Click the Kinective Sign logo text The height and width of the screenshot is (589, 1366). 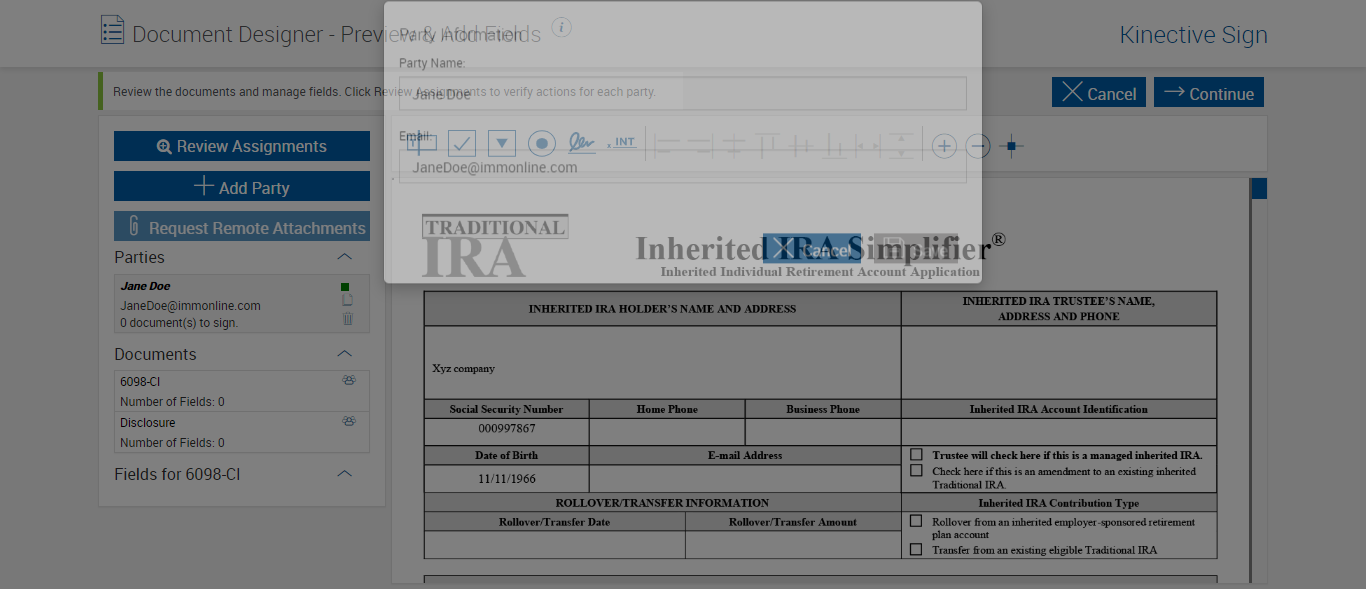click(x=1193, y=35)
